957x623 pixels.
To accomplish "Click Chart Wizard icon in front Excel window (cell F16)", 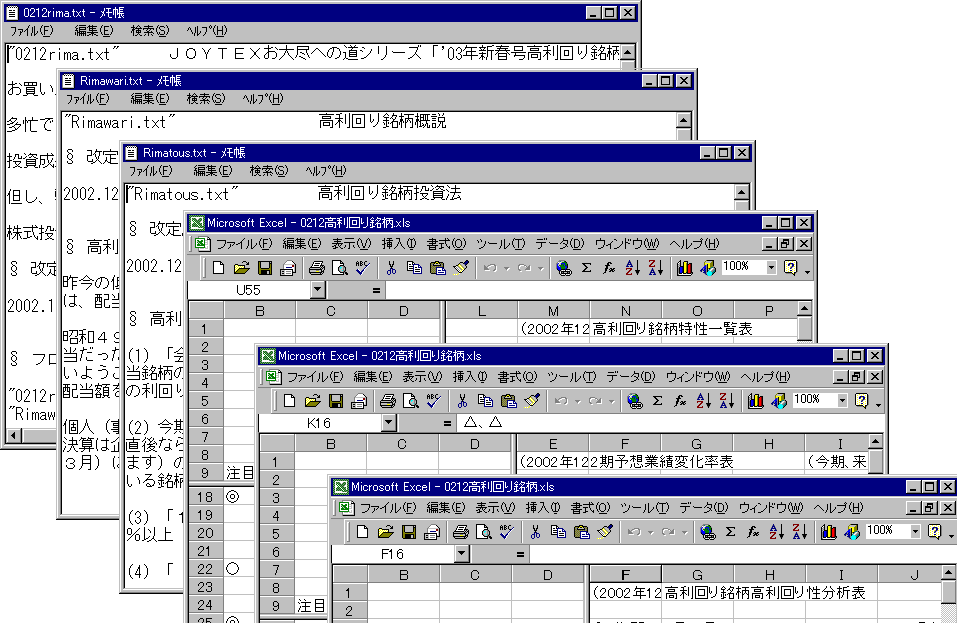I will pos(828,532).
